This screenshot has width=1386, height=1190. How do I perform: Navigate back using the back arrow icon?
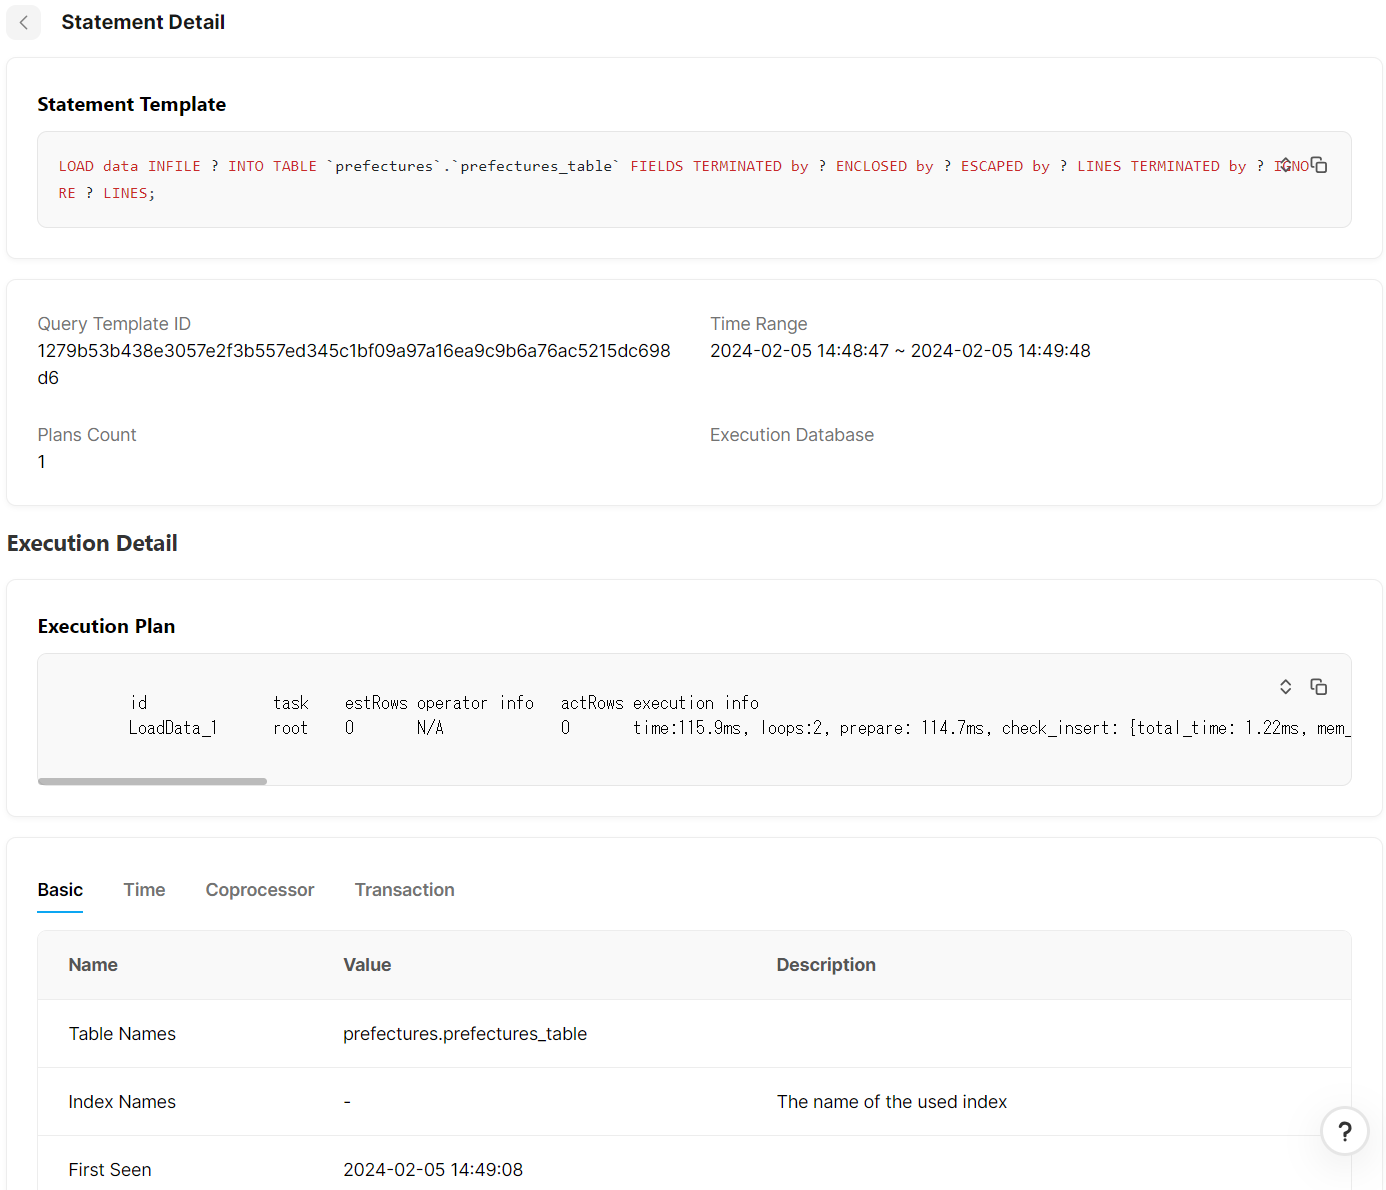click(23, 22)
